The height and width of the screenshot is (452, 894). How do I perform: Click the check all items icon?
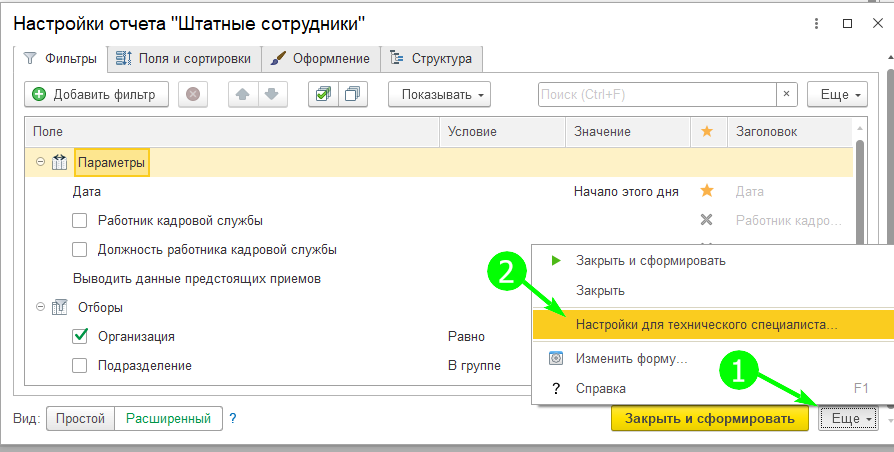(322, 95)
